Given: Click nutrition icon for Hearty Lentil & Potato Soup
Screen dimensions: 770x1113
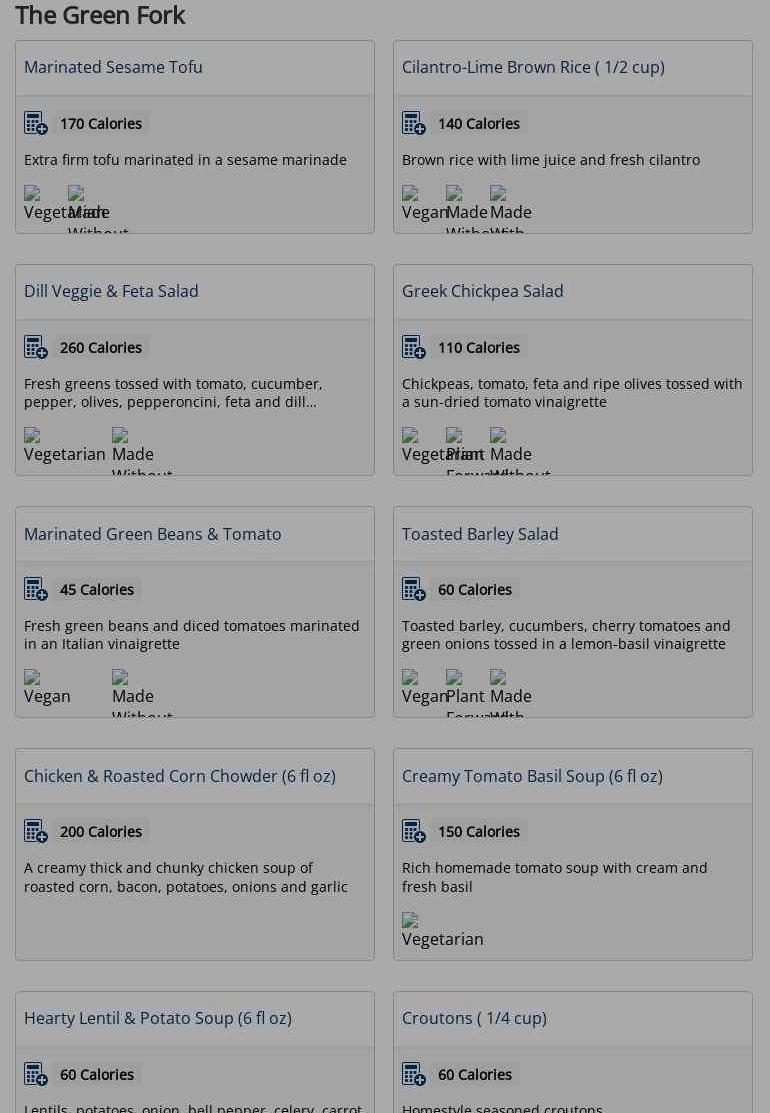Looking at the screenshot, I should (x=36, y=1075).
